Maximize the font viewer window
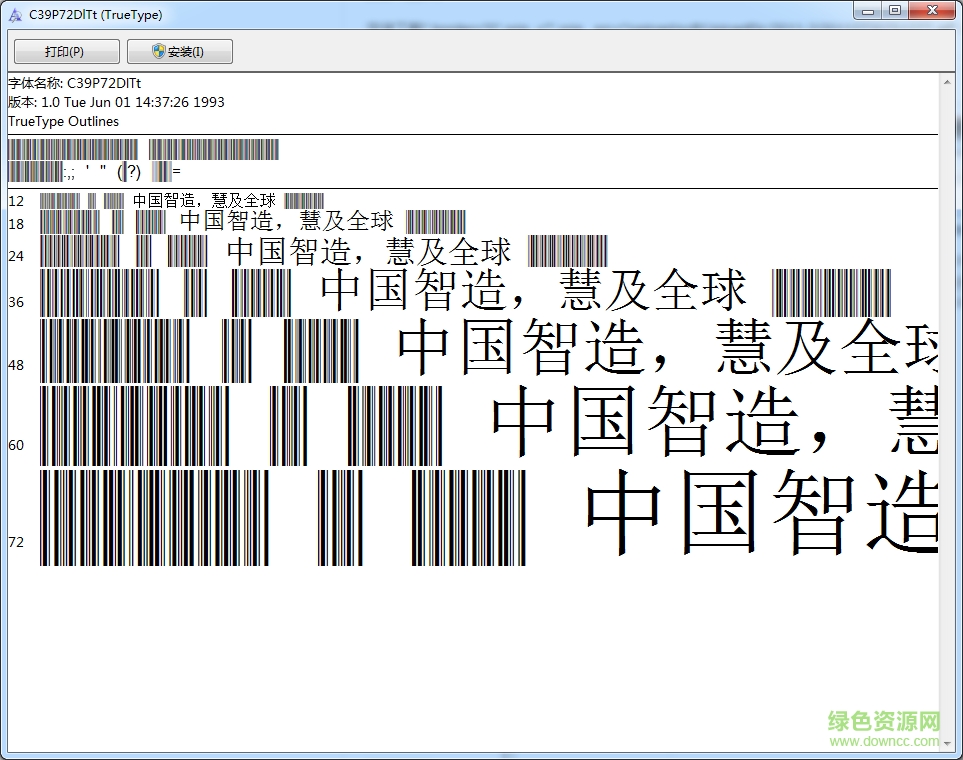 [x=894, y=10]
